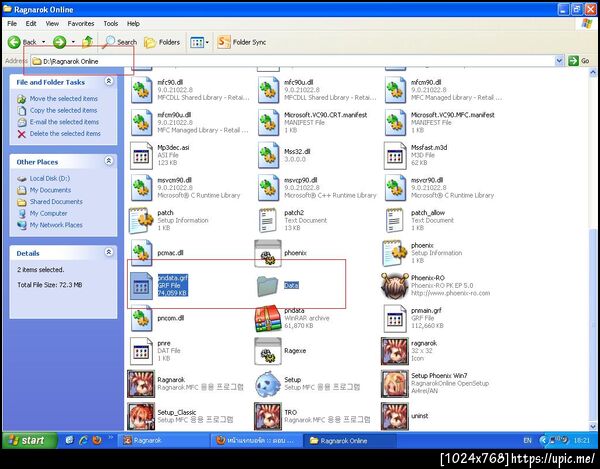600x469 pixels.
Task: Open the Views dropdown arrow
Action: pos(207,42)
